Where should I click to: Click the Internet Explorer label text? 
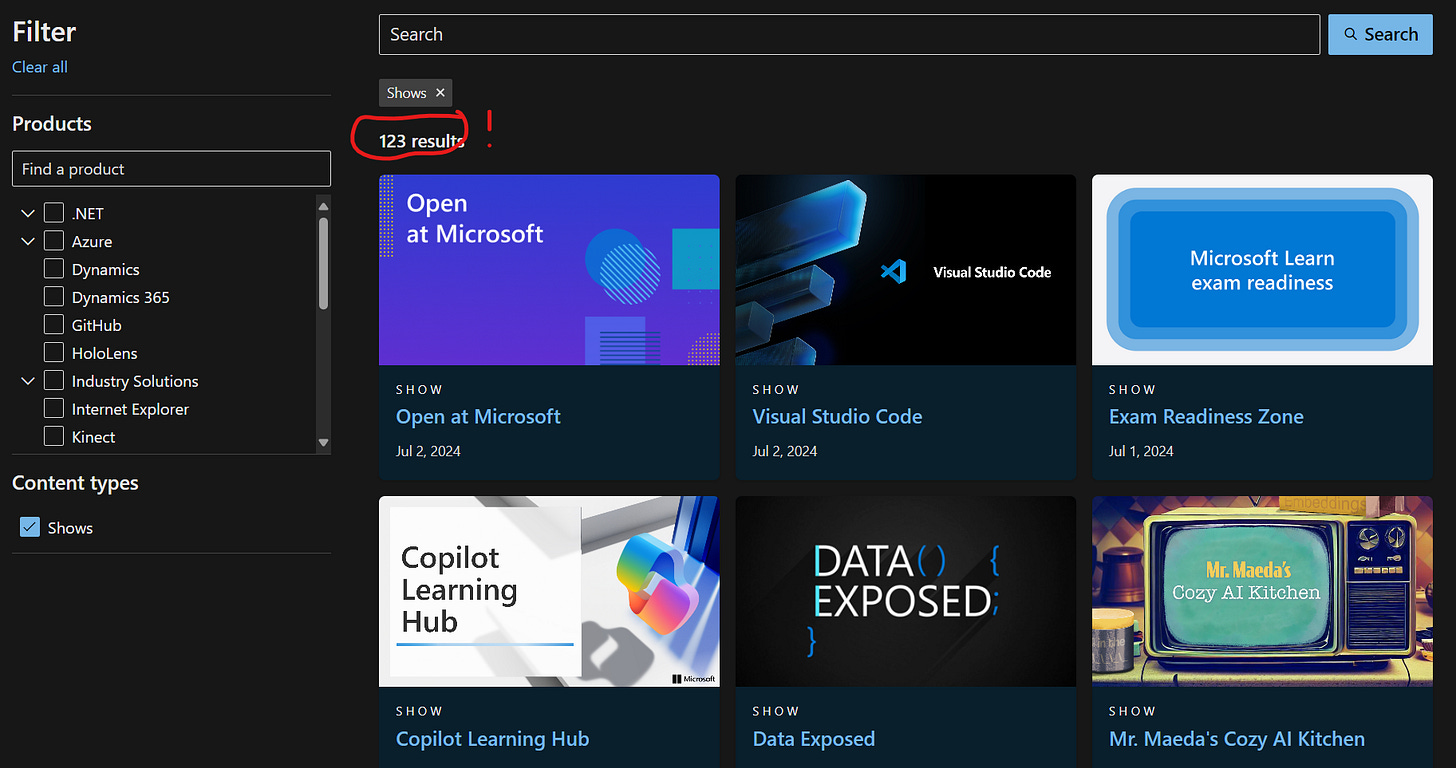(x=130, y=409)
